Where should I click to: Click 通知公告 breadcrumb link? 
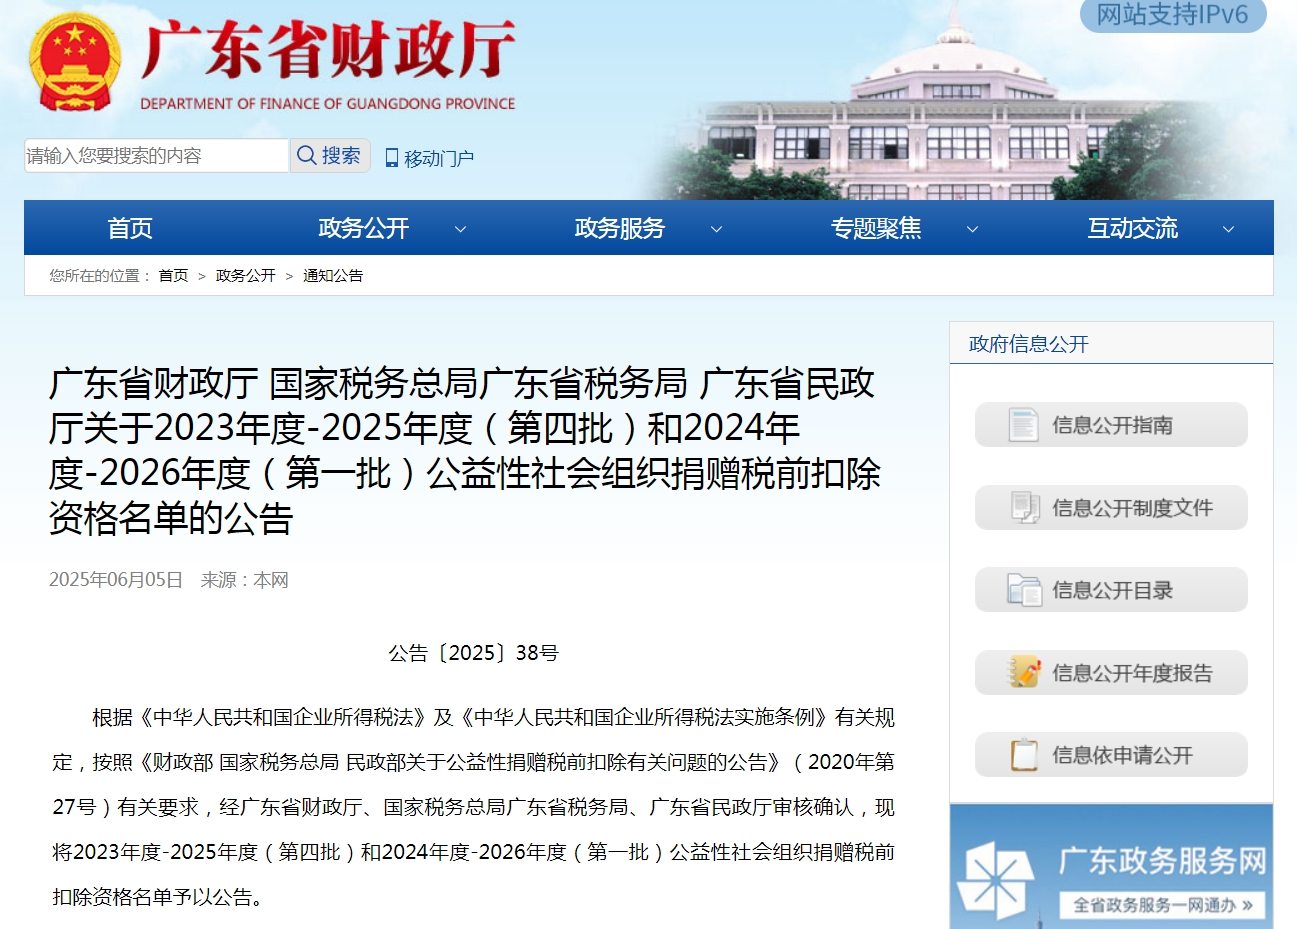(x=333, y=276)
